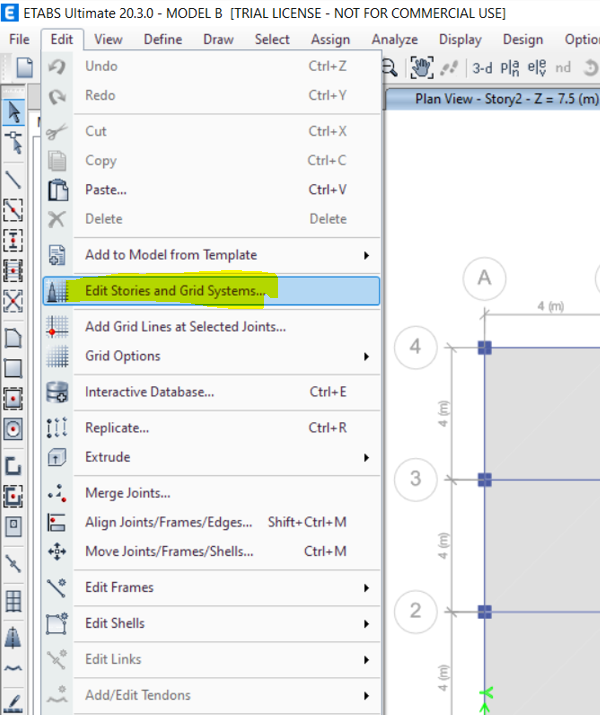This screenshot has width=600, height=715.
Task: Expand the Extrude submenu arrow
Action: click(x=367, y=458)
